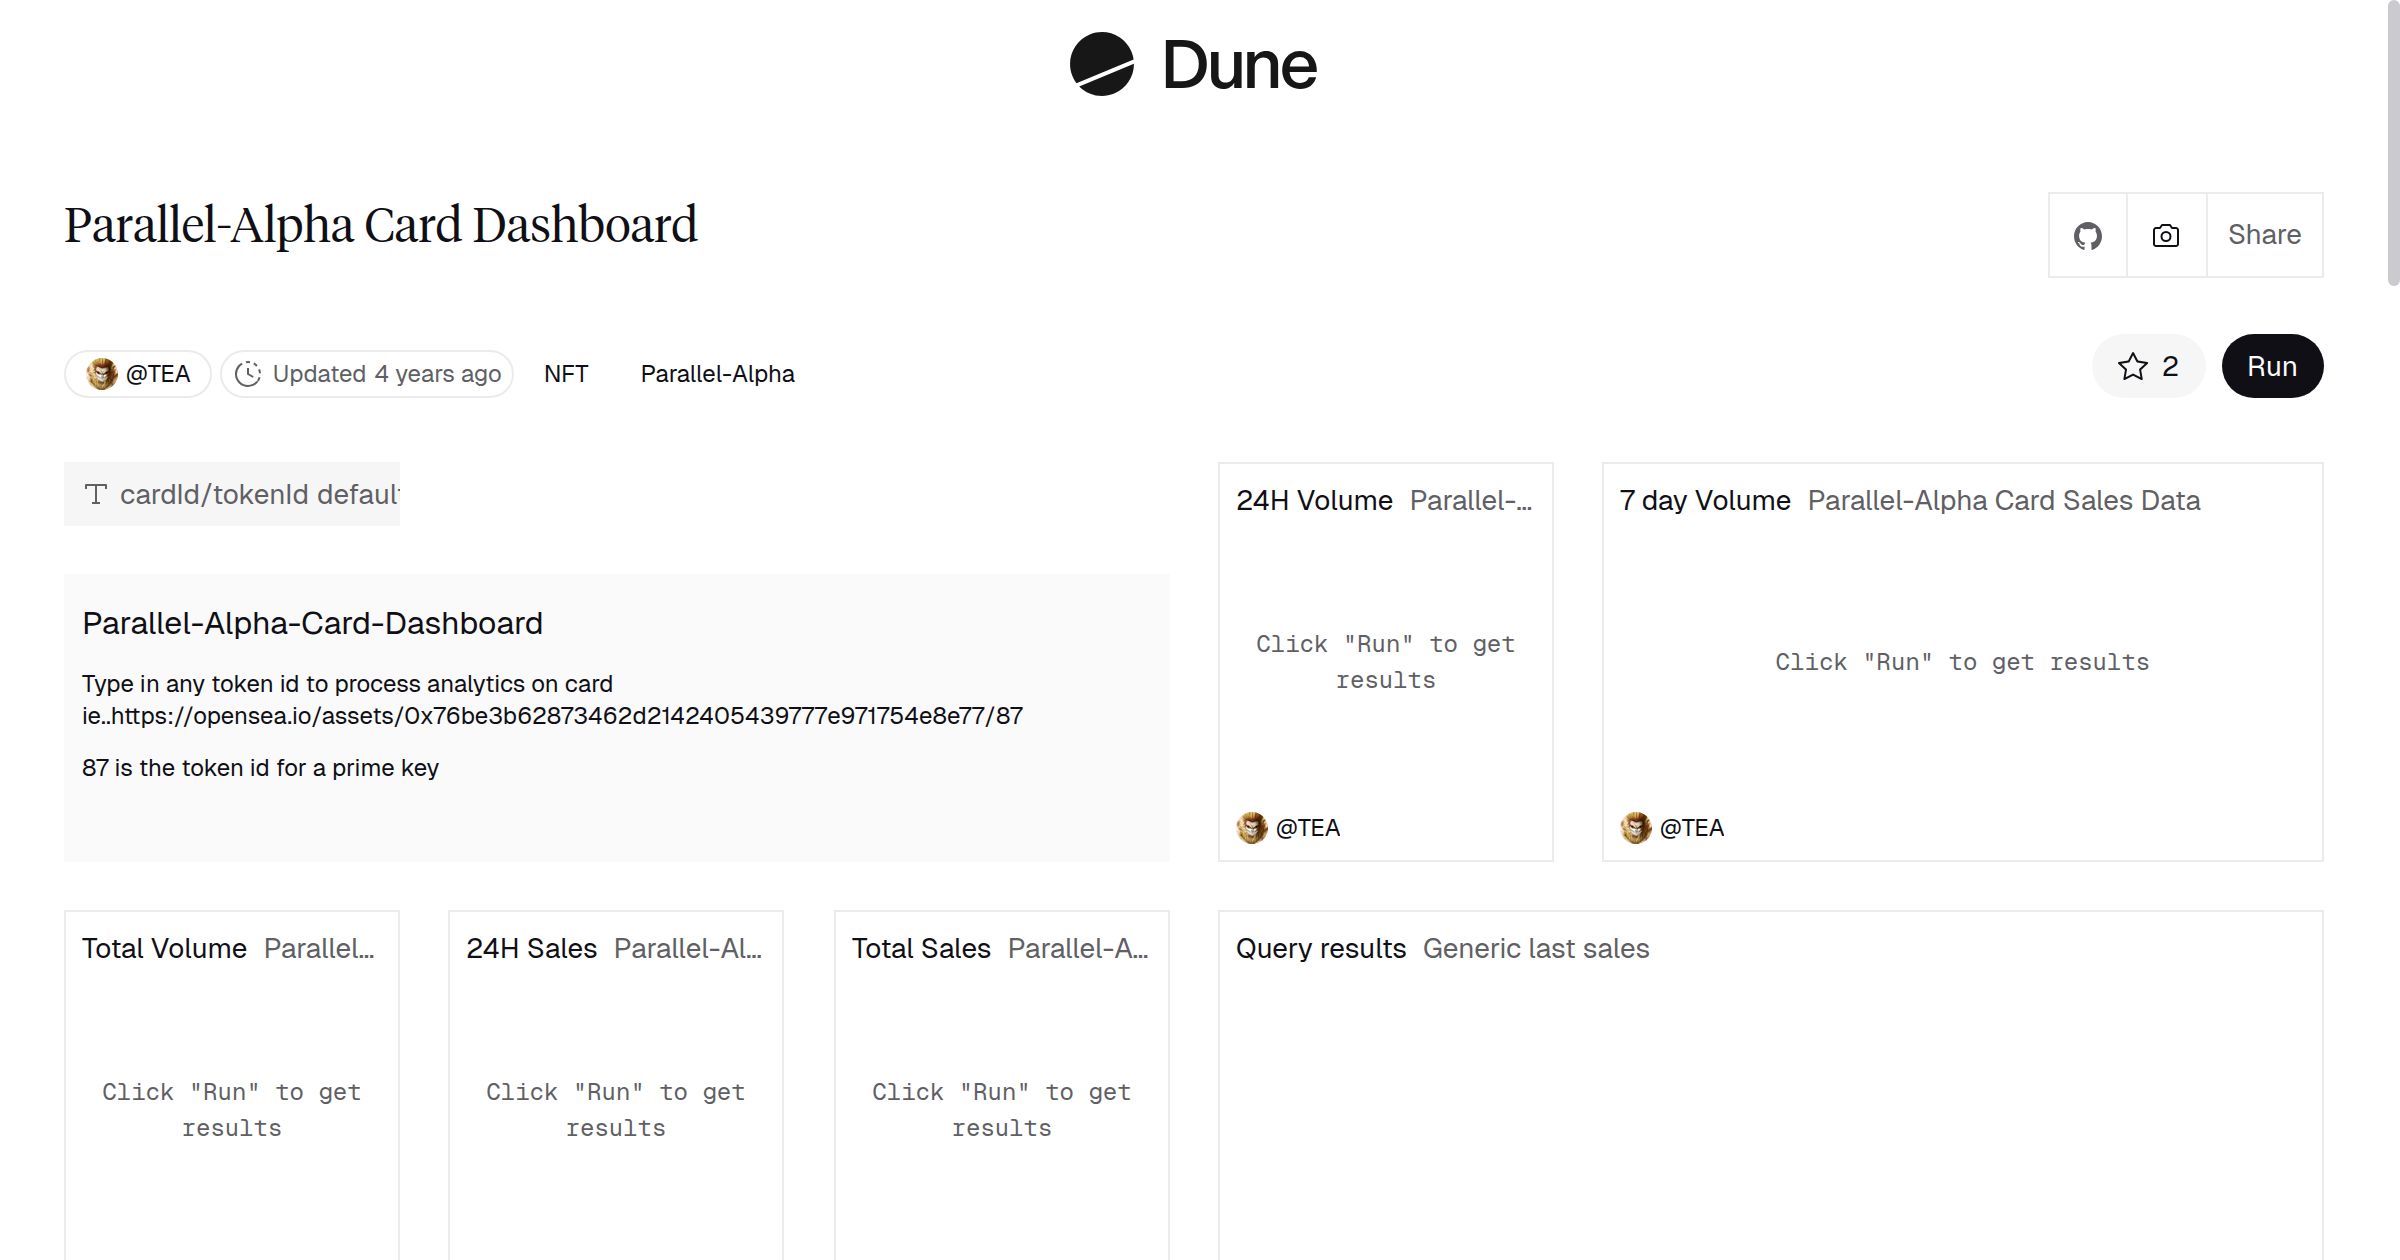Select the Parallel-Alpha tag

coord(717,373)
